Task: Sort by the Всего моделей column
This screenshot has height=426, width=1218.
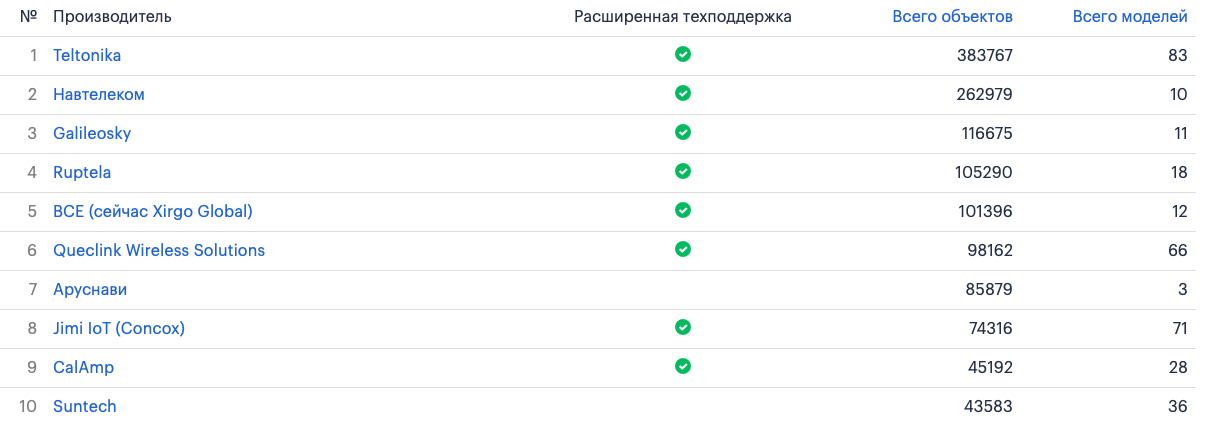Action: (1130, 17)
